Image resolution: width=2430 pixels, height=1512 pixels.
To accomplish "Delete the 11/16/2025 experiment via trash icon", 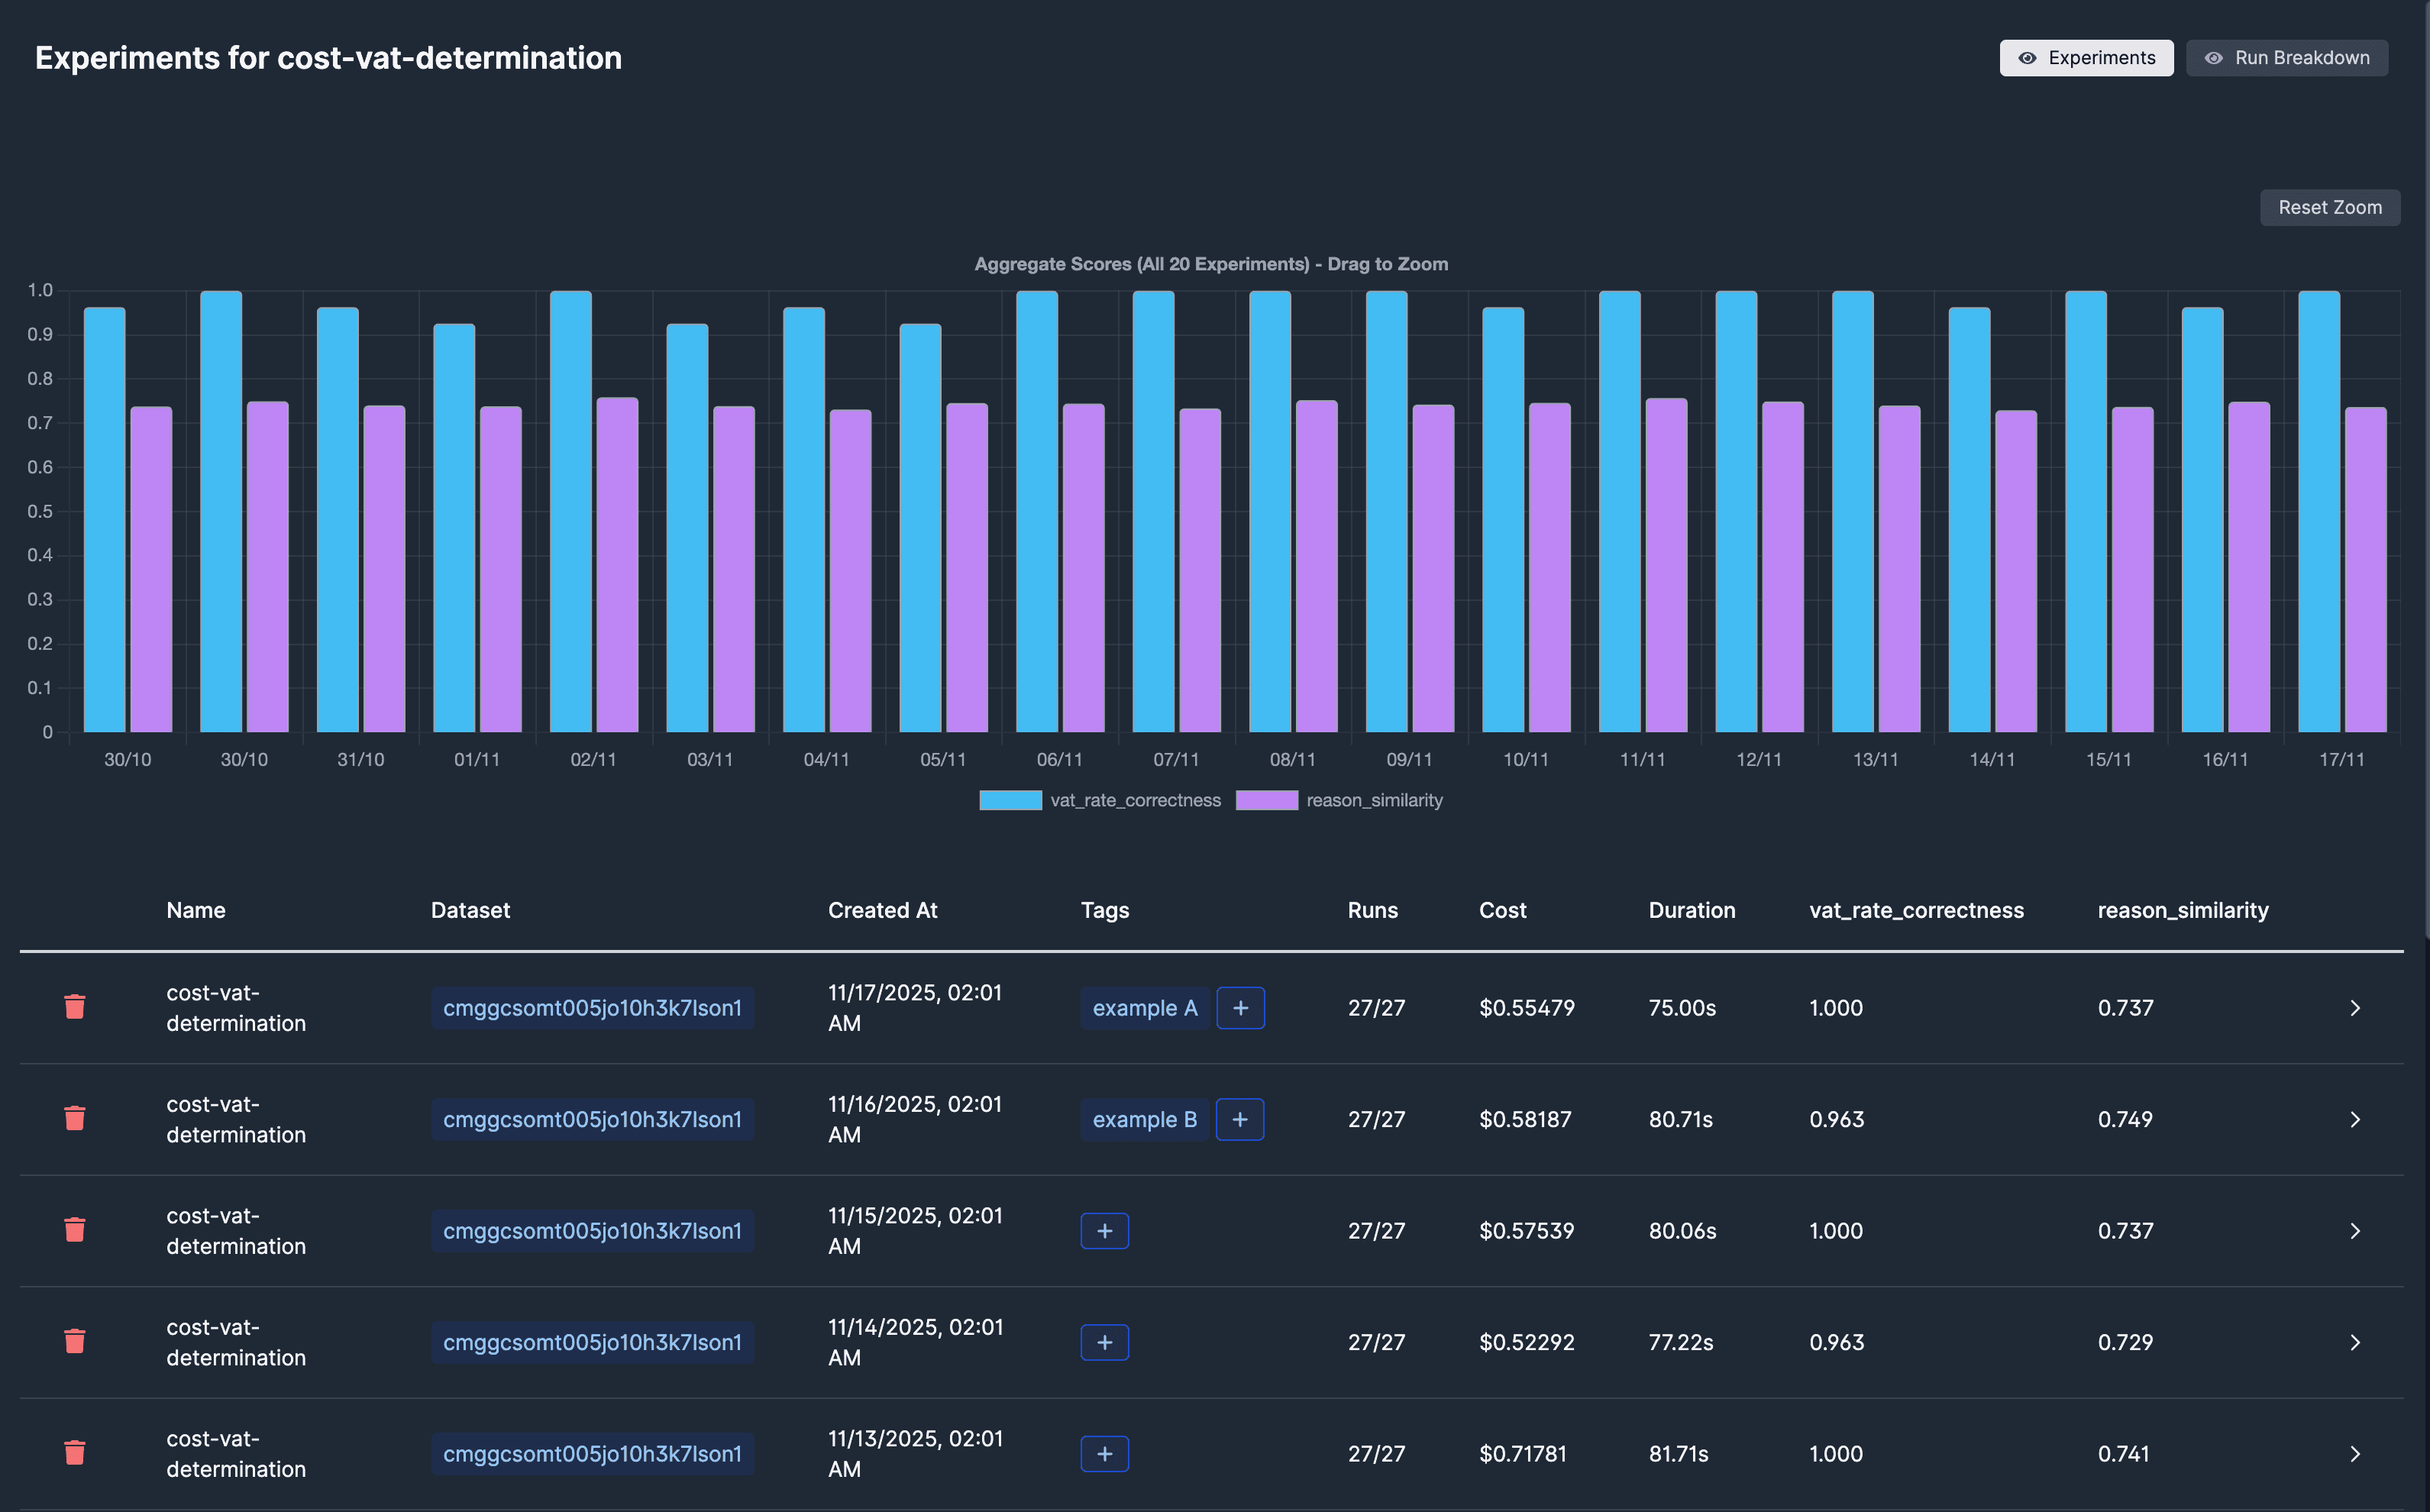I will pos(75,1118).
